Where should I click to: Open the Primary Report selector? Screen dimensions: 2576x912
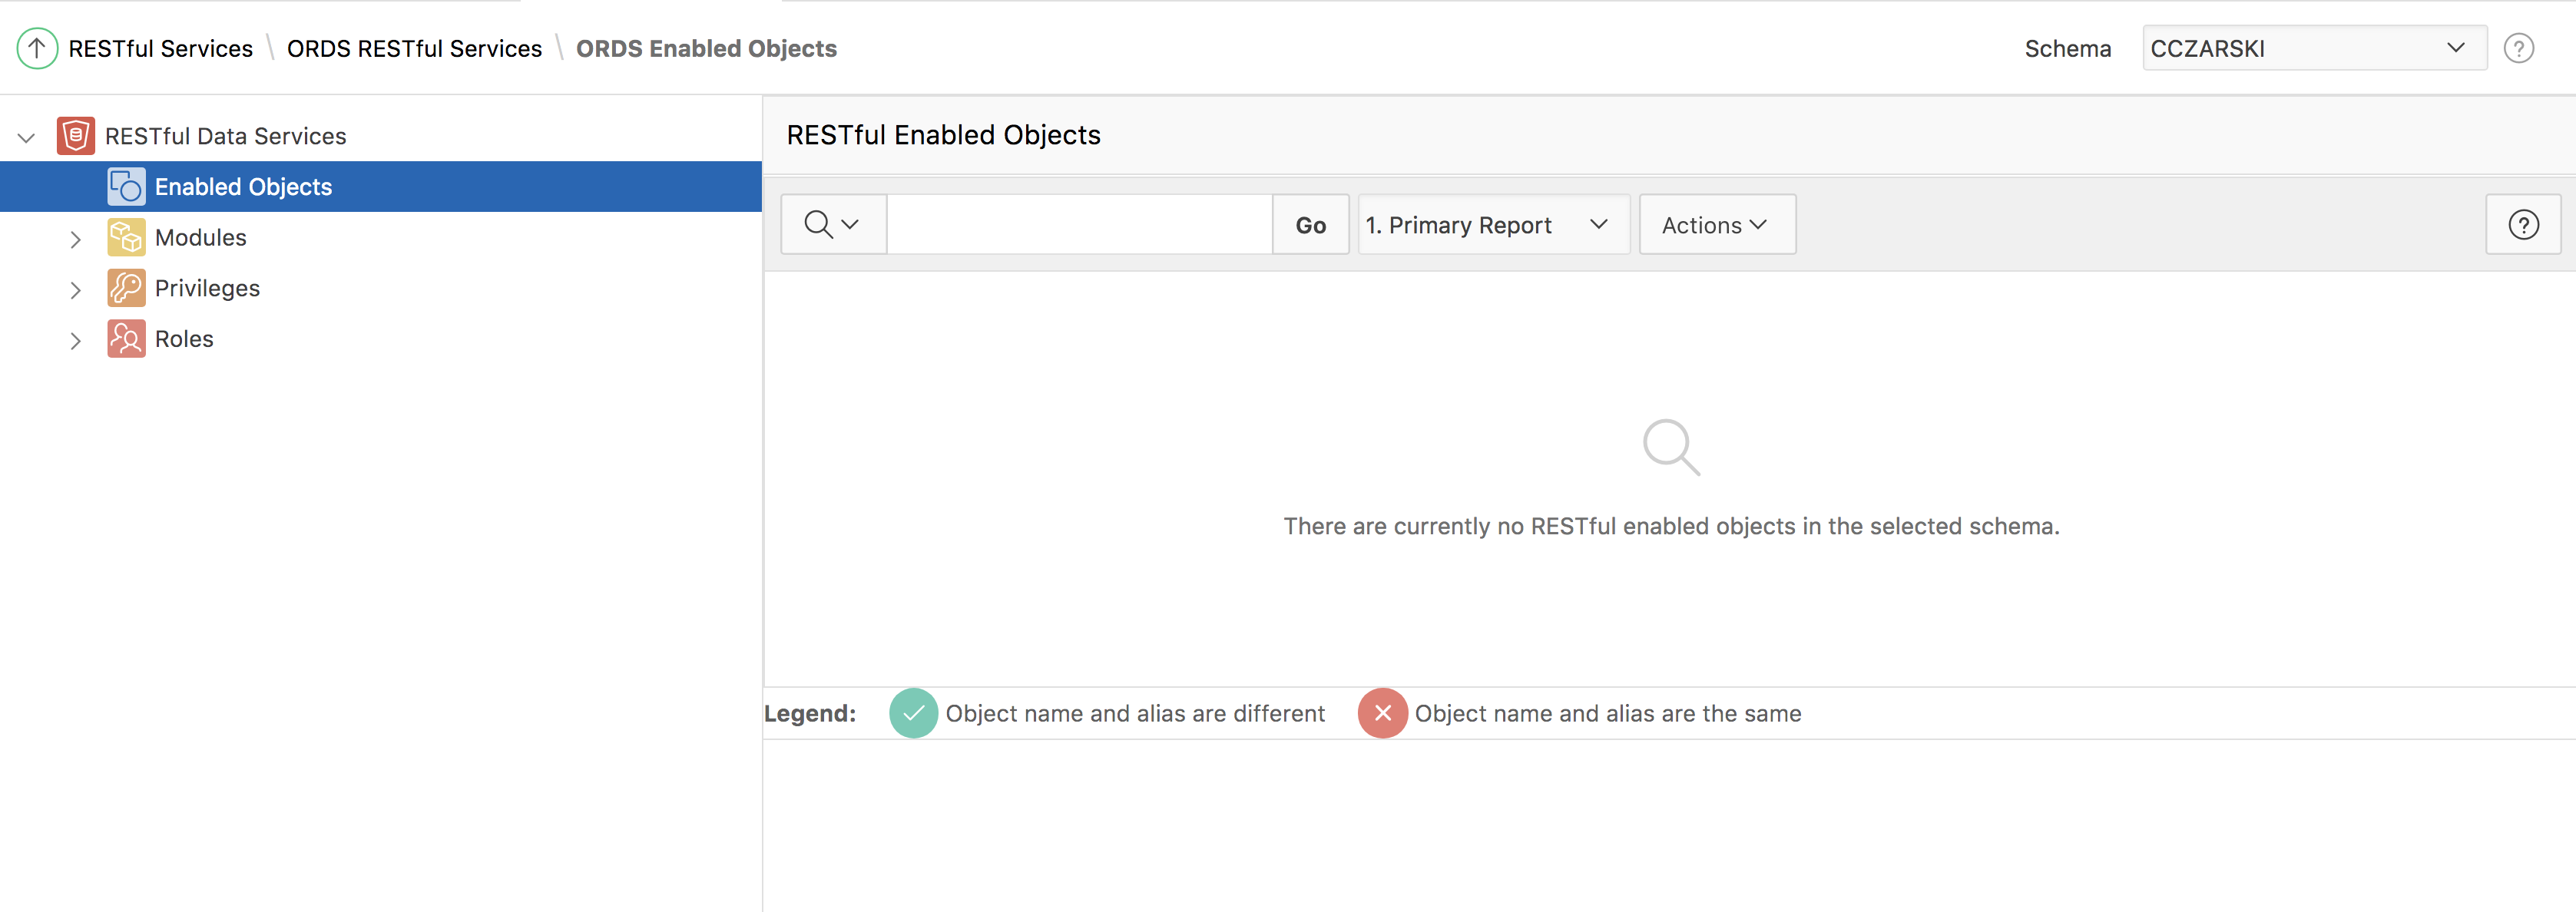click(1492, 225)
